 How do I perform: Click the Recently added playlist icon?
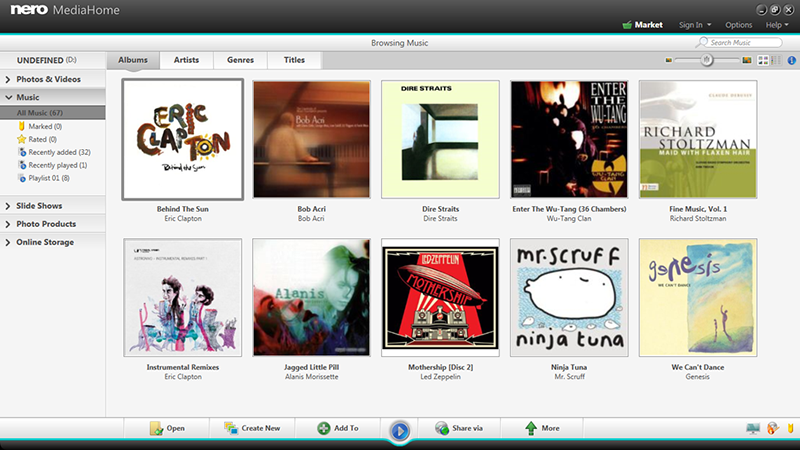pyautogui.click(x=22, y=152)
